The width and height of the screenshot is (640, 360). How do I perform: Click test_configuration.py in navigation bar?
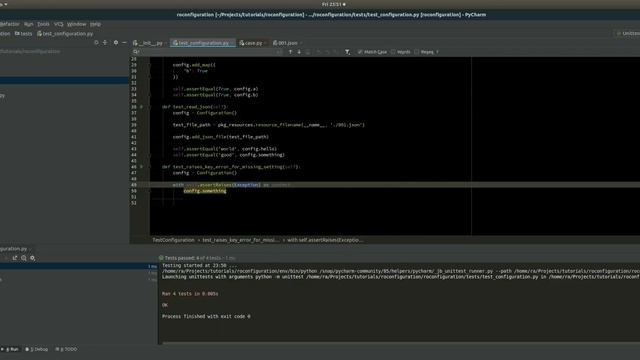click(x=65, y=33)
